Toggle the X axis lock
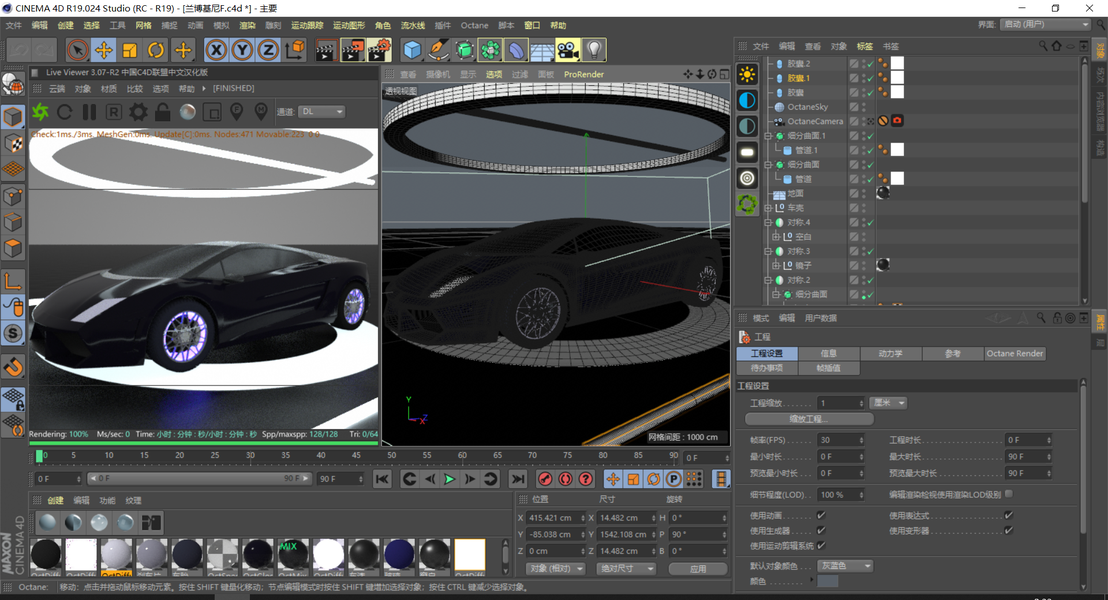1108x600 pixels. coord(216,50)
